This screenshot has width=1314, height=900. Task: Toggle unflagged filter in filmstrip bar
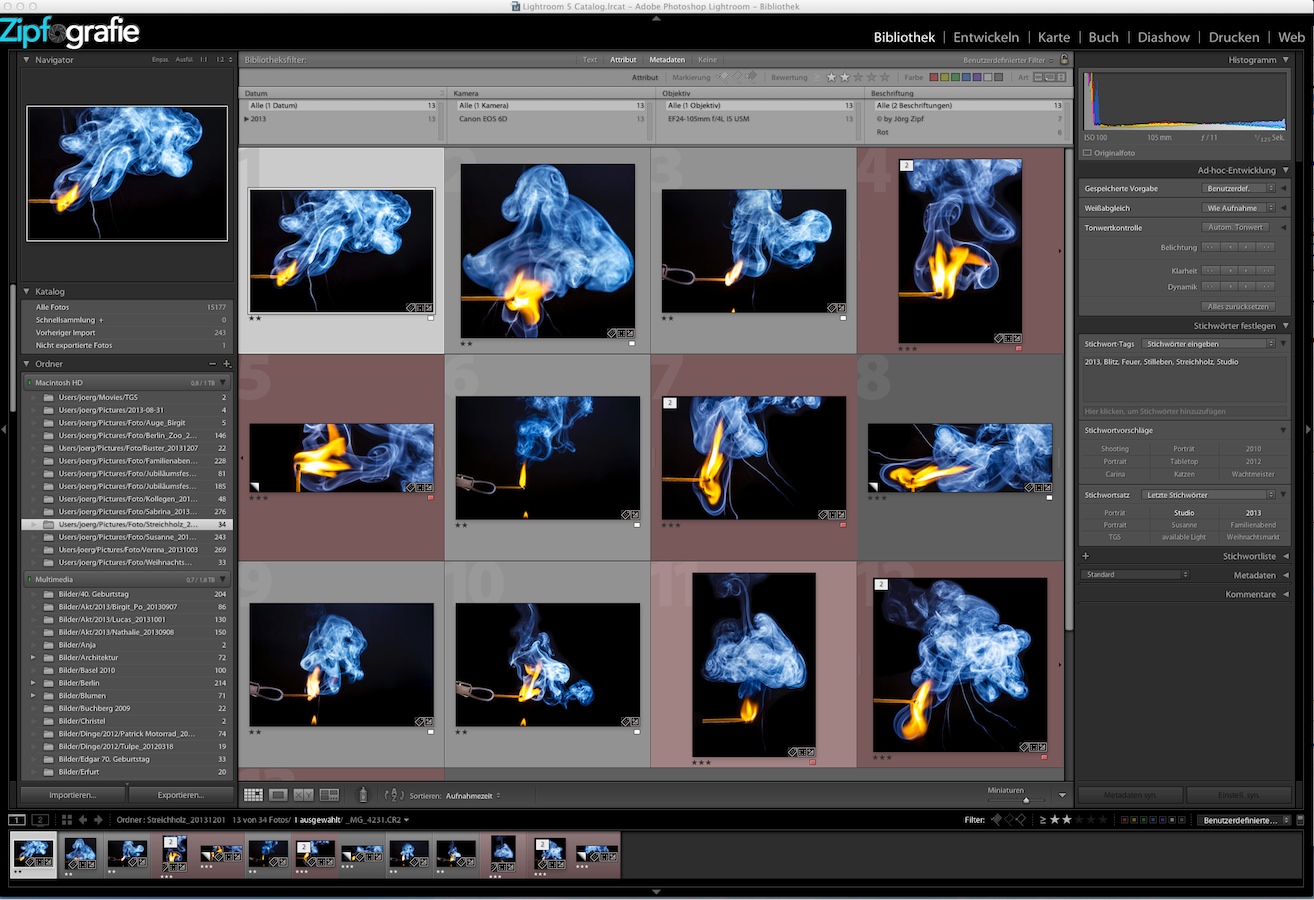[1009, 820]
